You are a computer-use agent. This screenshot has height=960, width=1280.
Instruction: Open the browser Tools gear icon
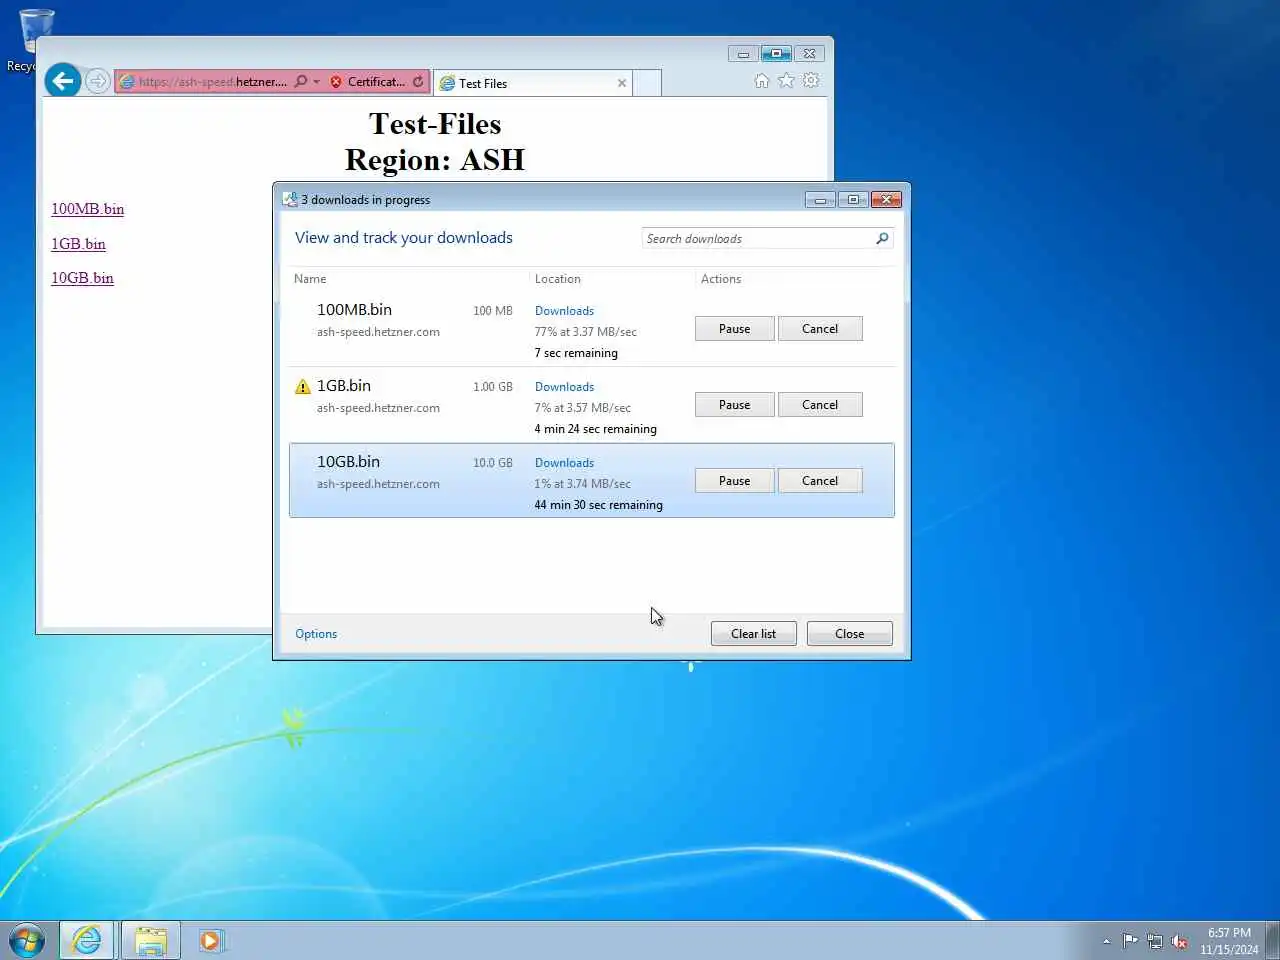pyautogui.click(x=811, y=81)
